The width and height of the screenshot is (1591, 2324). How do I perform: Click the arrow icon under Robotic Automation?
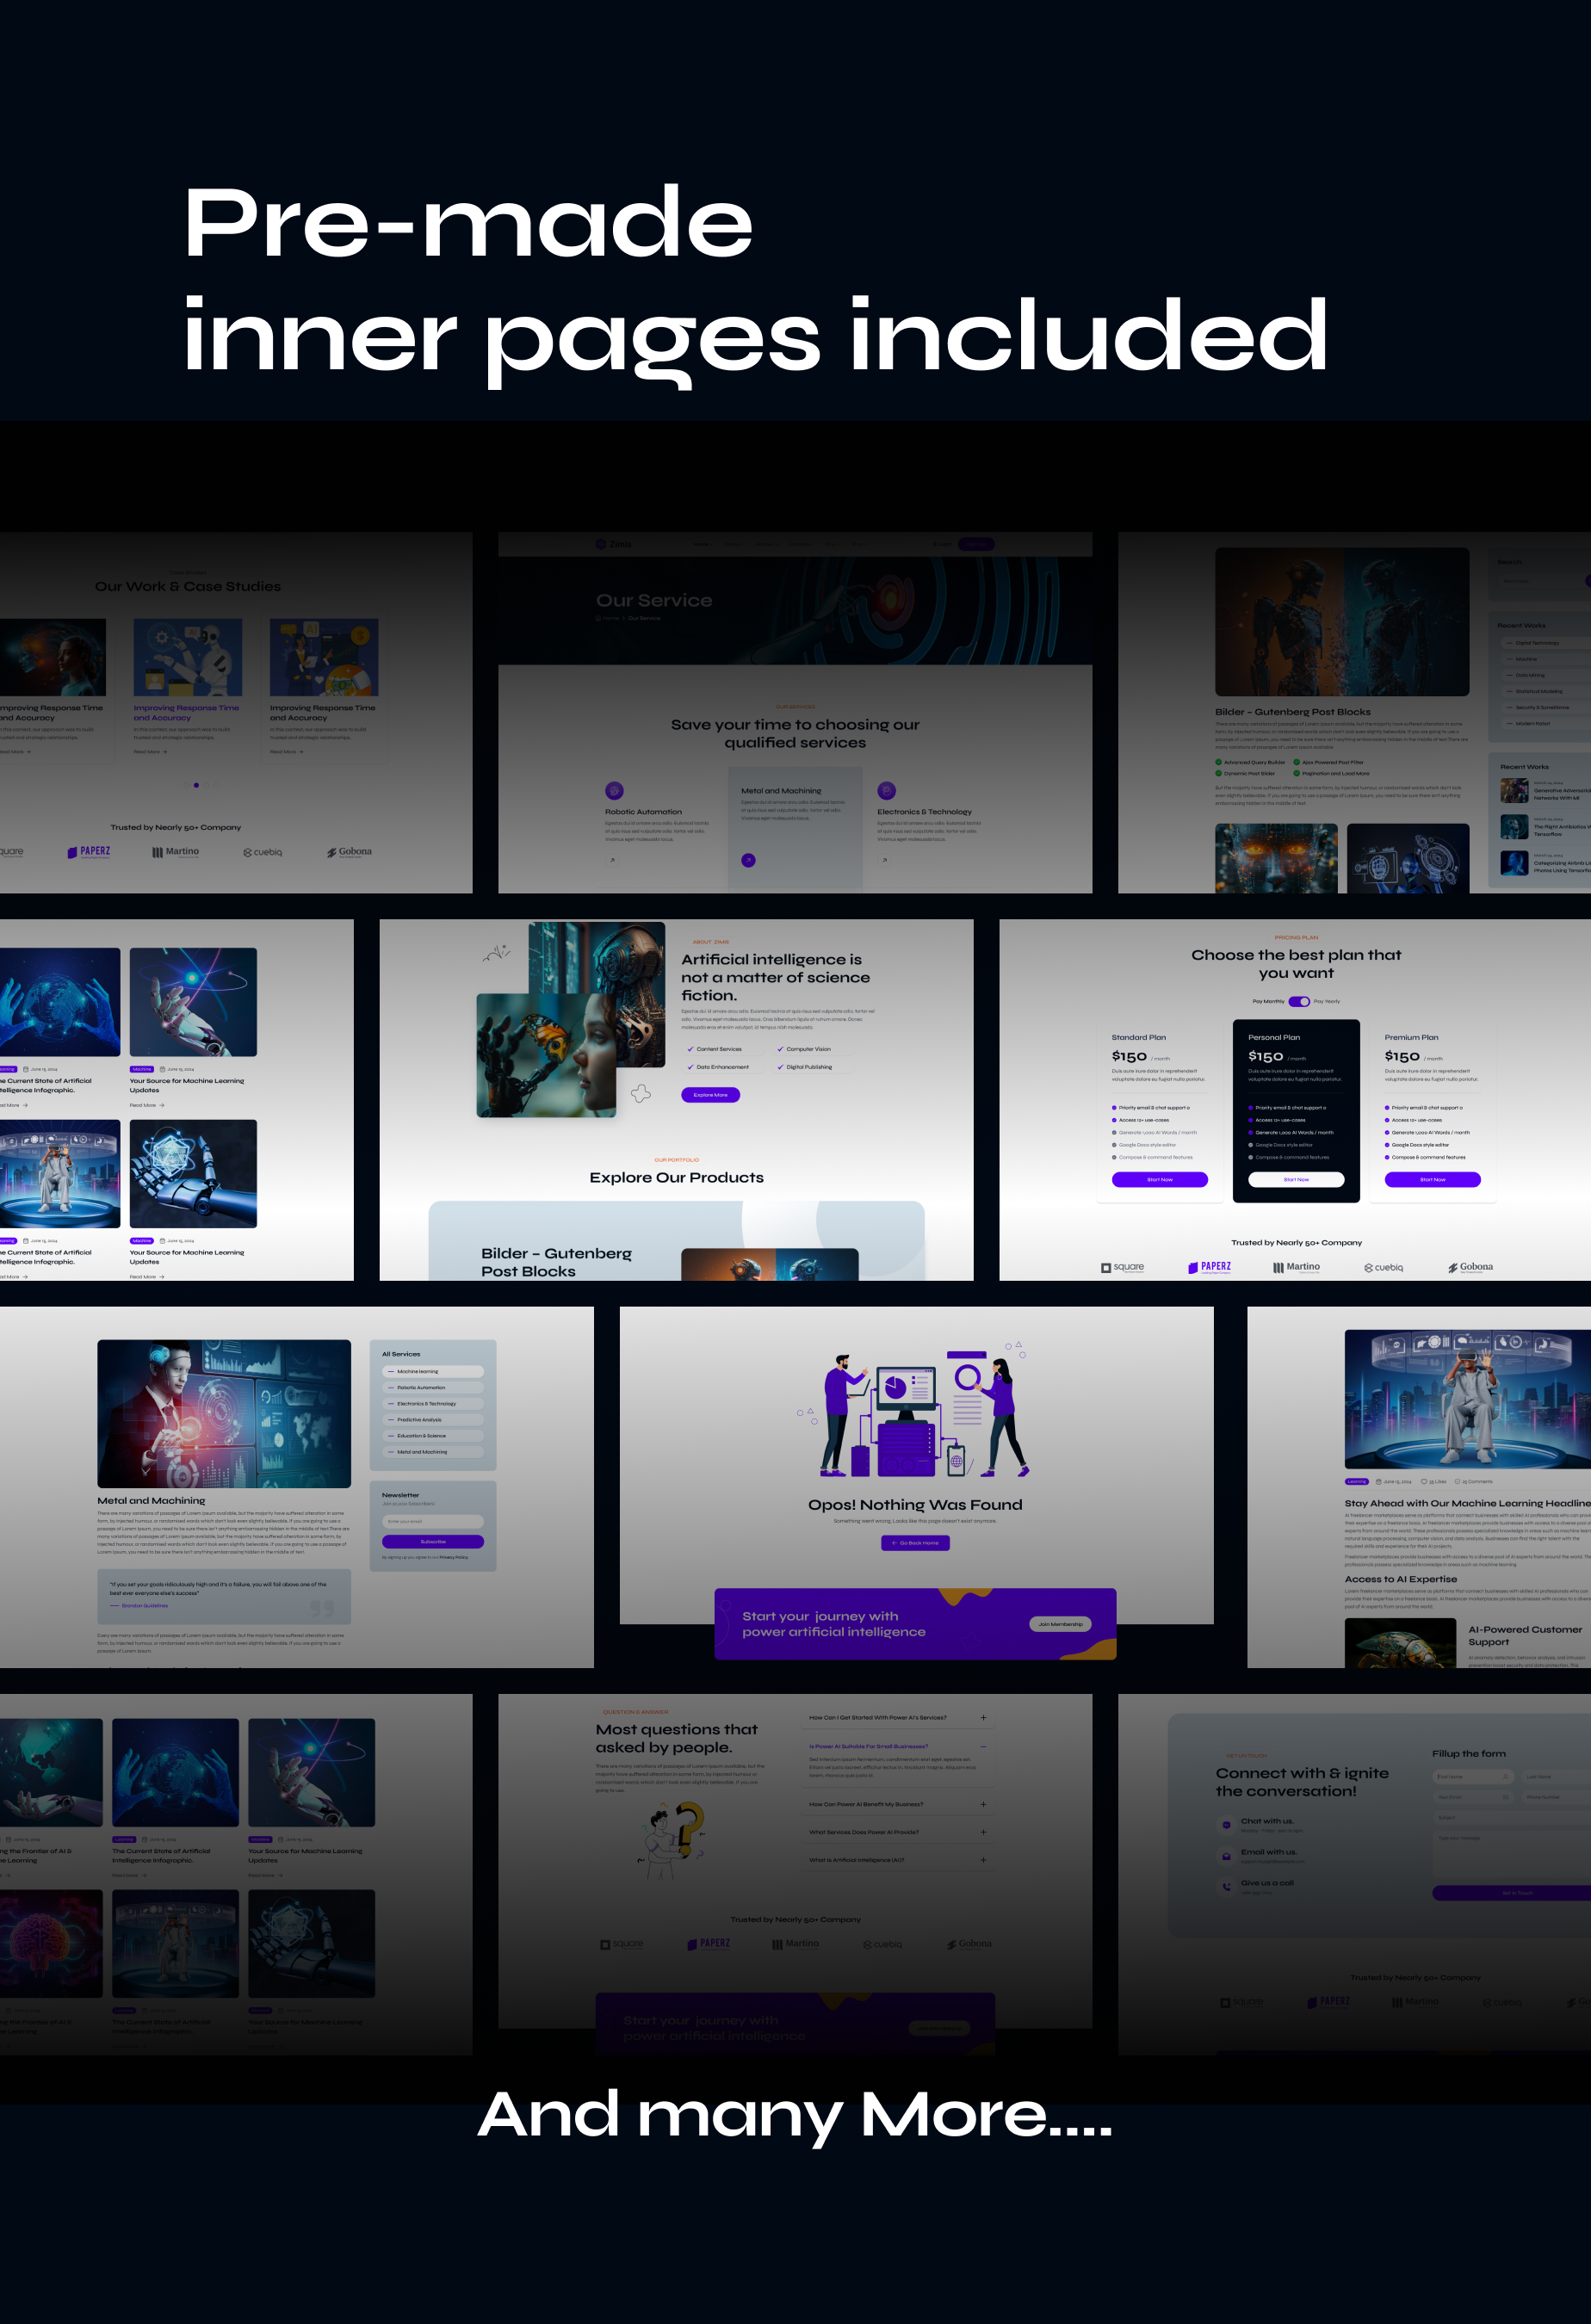pos(612,860)
